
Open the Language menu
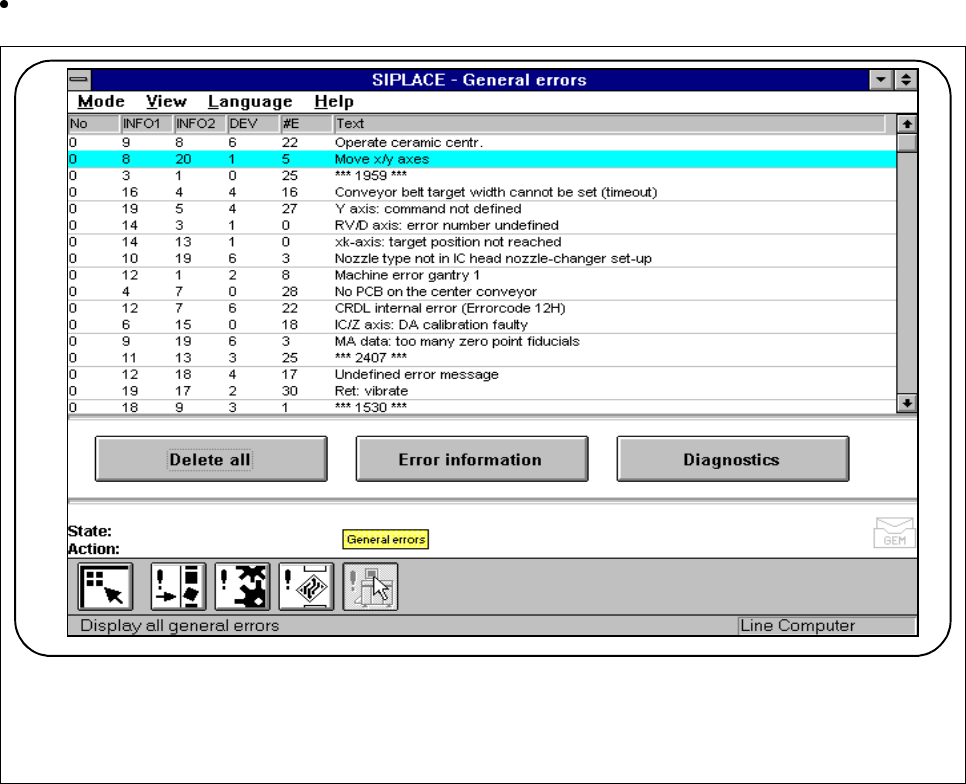(250, 102)
